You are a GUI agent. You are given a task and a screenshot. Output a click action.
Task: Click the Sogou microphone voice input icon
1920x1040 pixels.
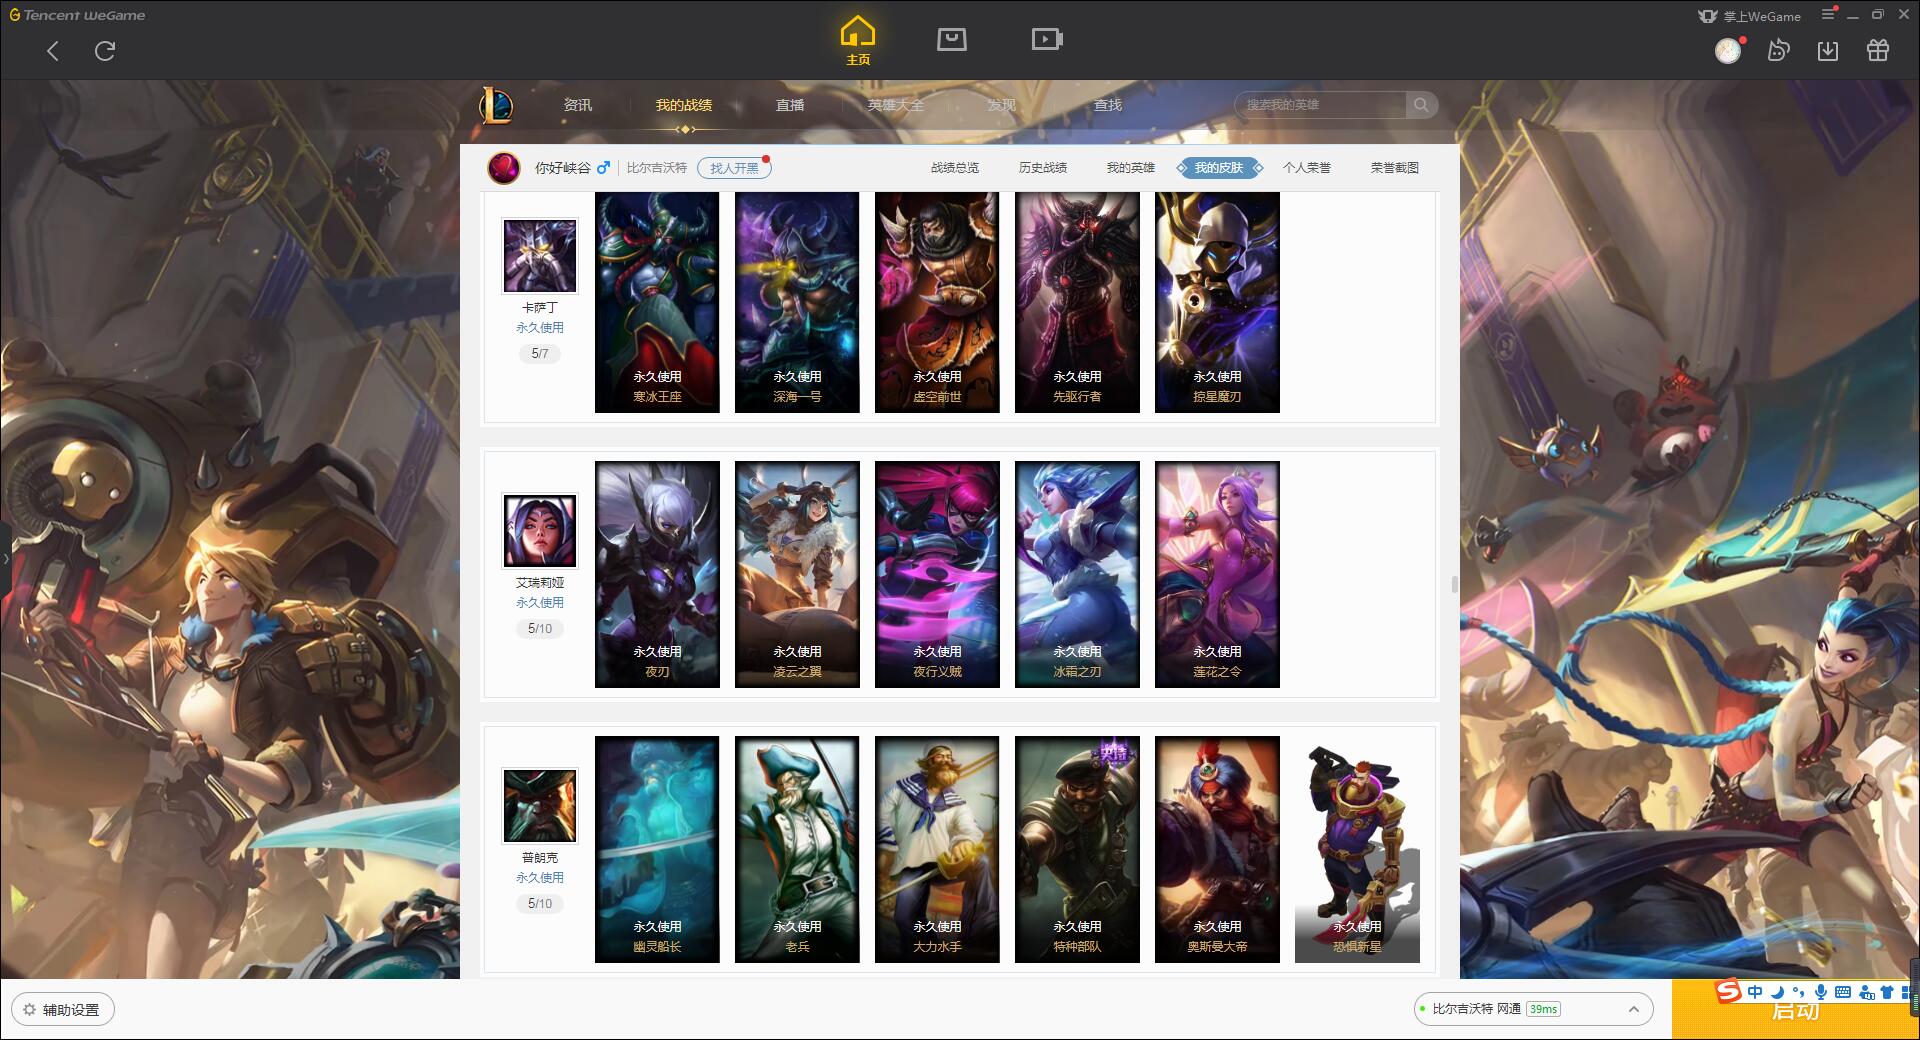tap(1821, 992)
